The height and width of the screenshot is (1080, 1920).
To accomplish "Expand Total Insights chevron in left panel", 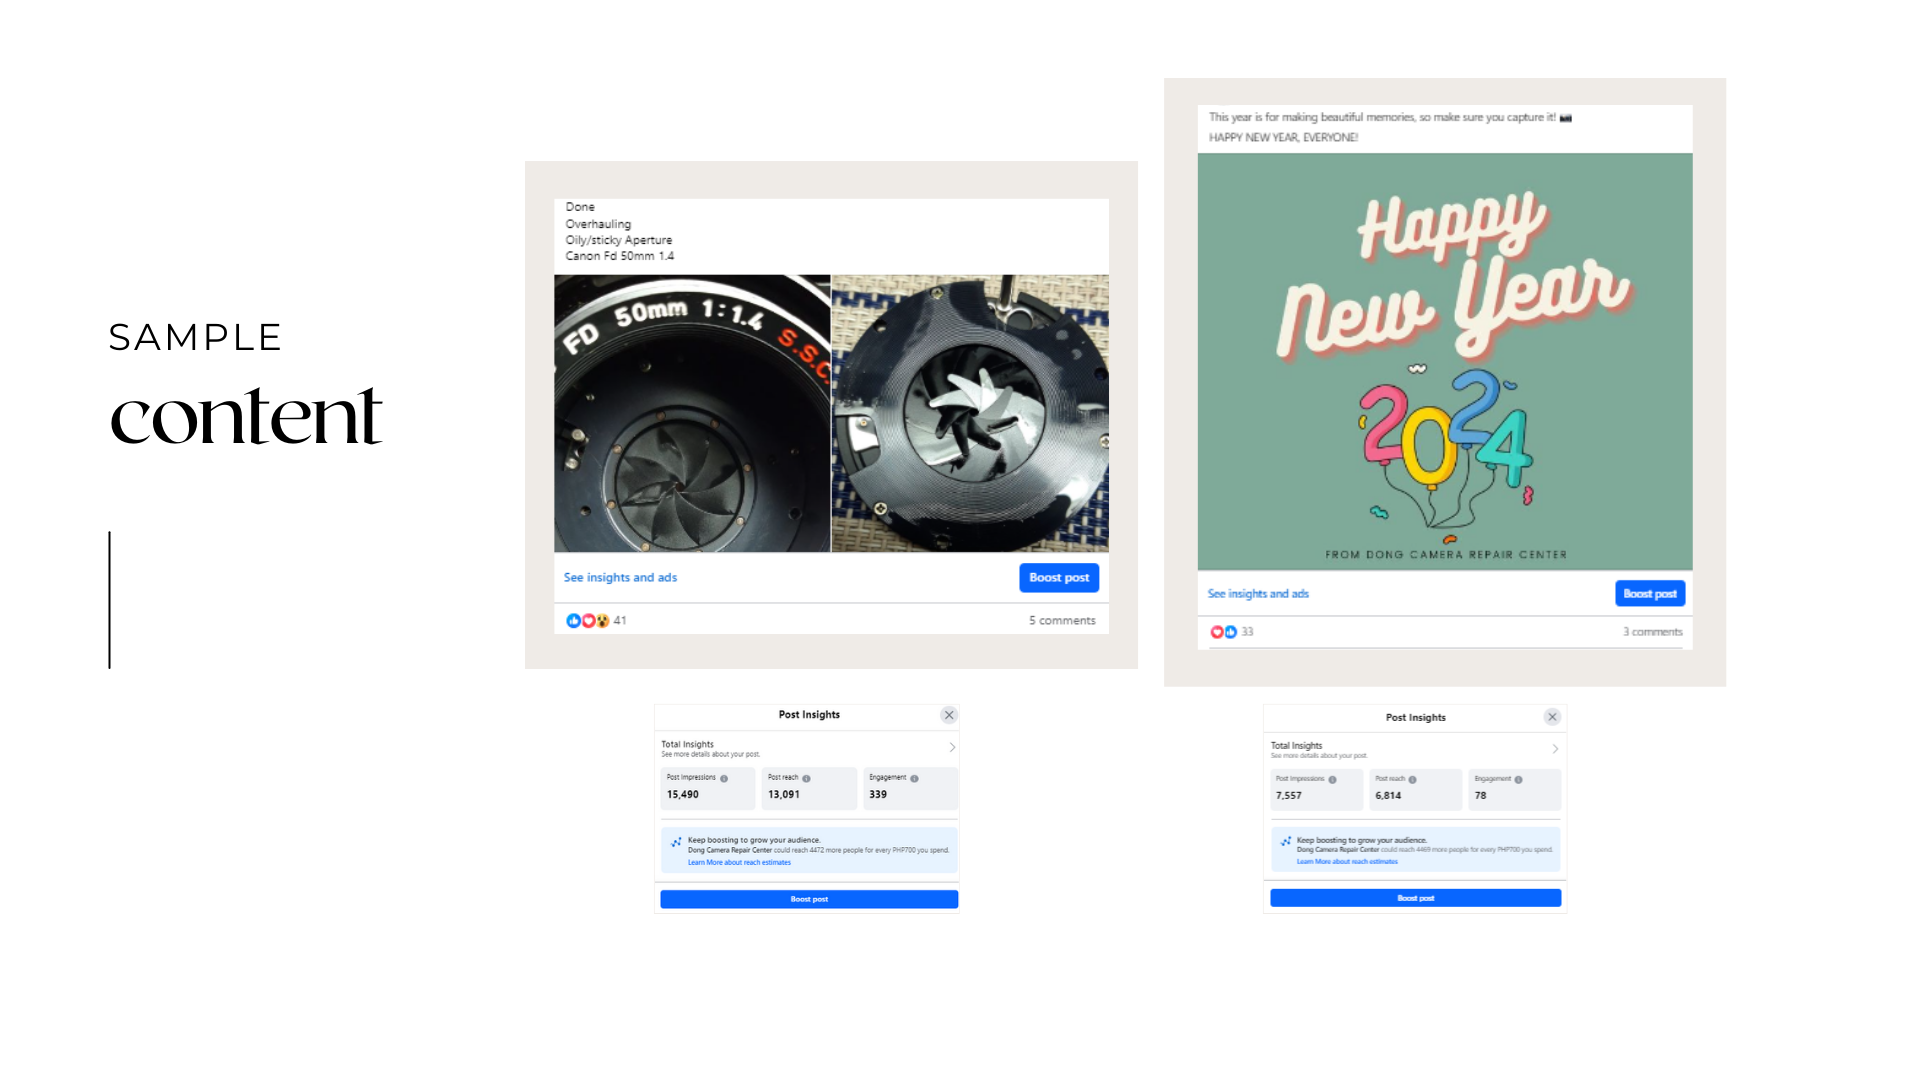I will tap(952, 747).
